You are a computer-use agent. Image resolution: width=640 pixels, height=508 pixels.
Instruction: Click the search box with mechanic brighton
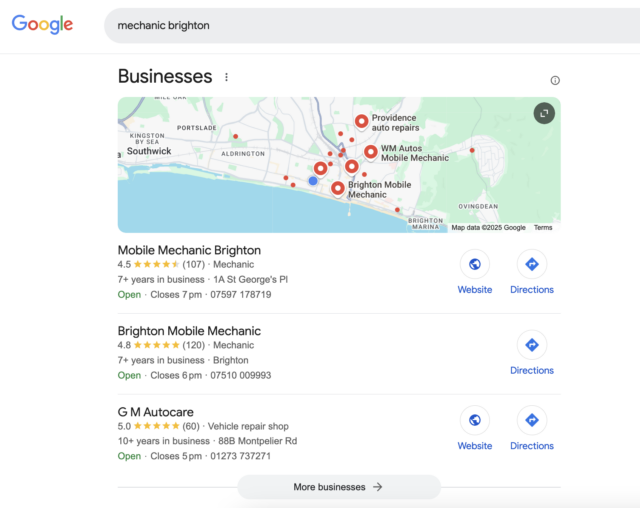coord(370,26)
